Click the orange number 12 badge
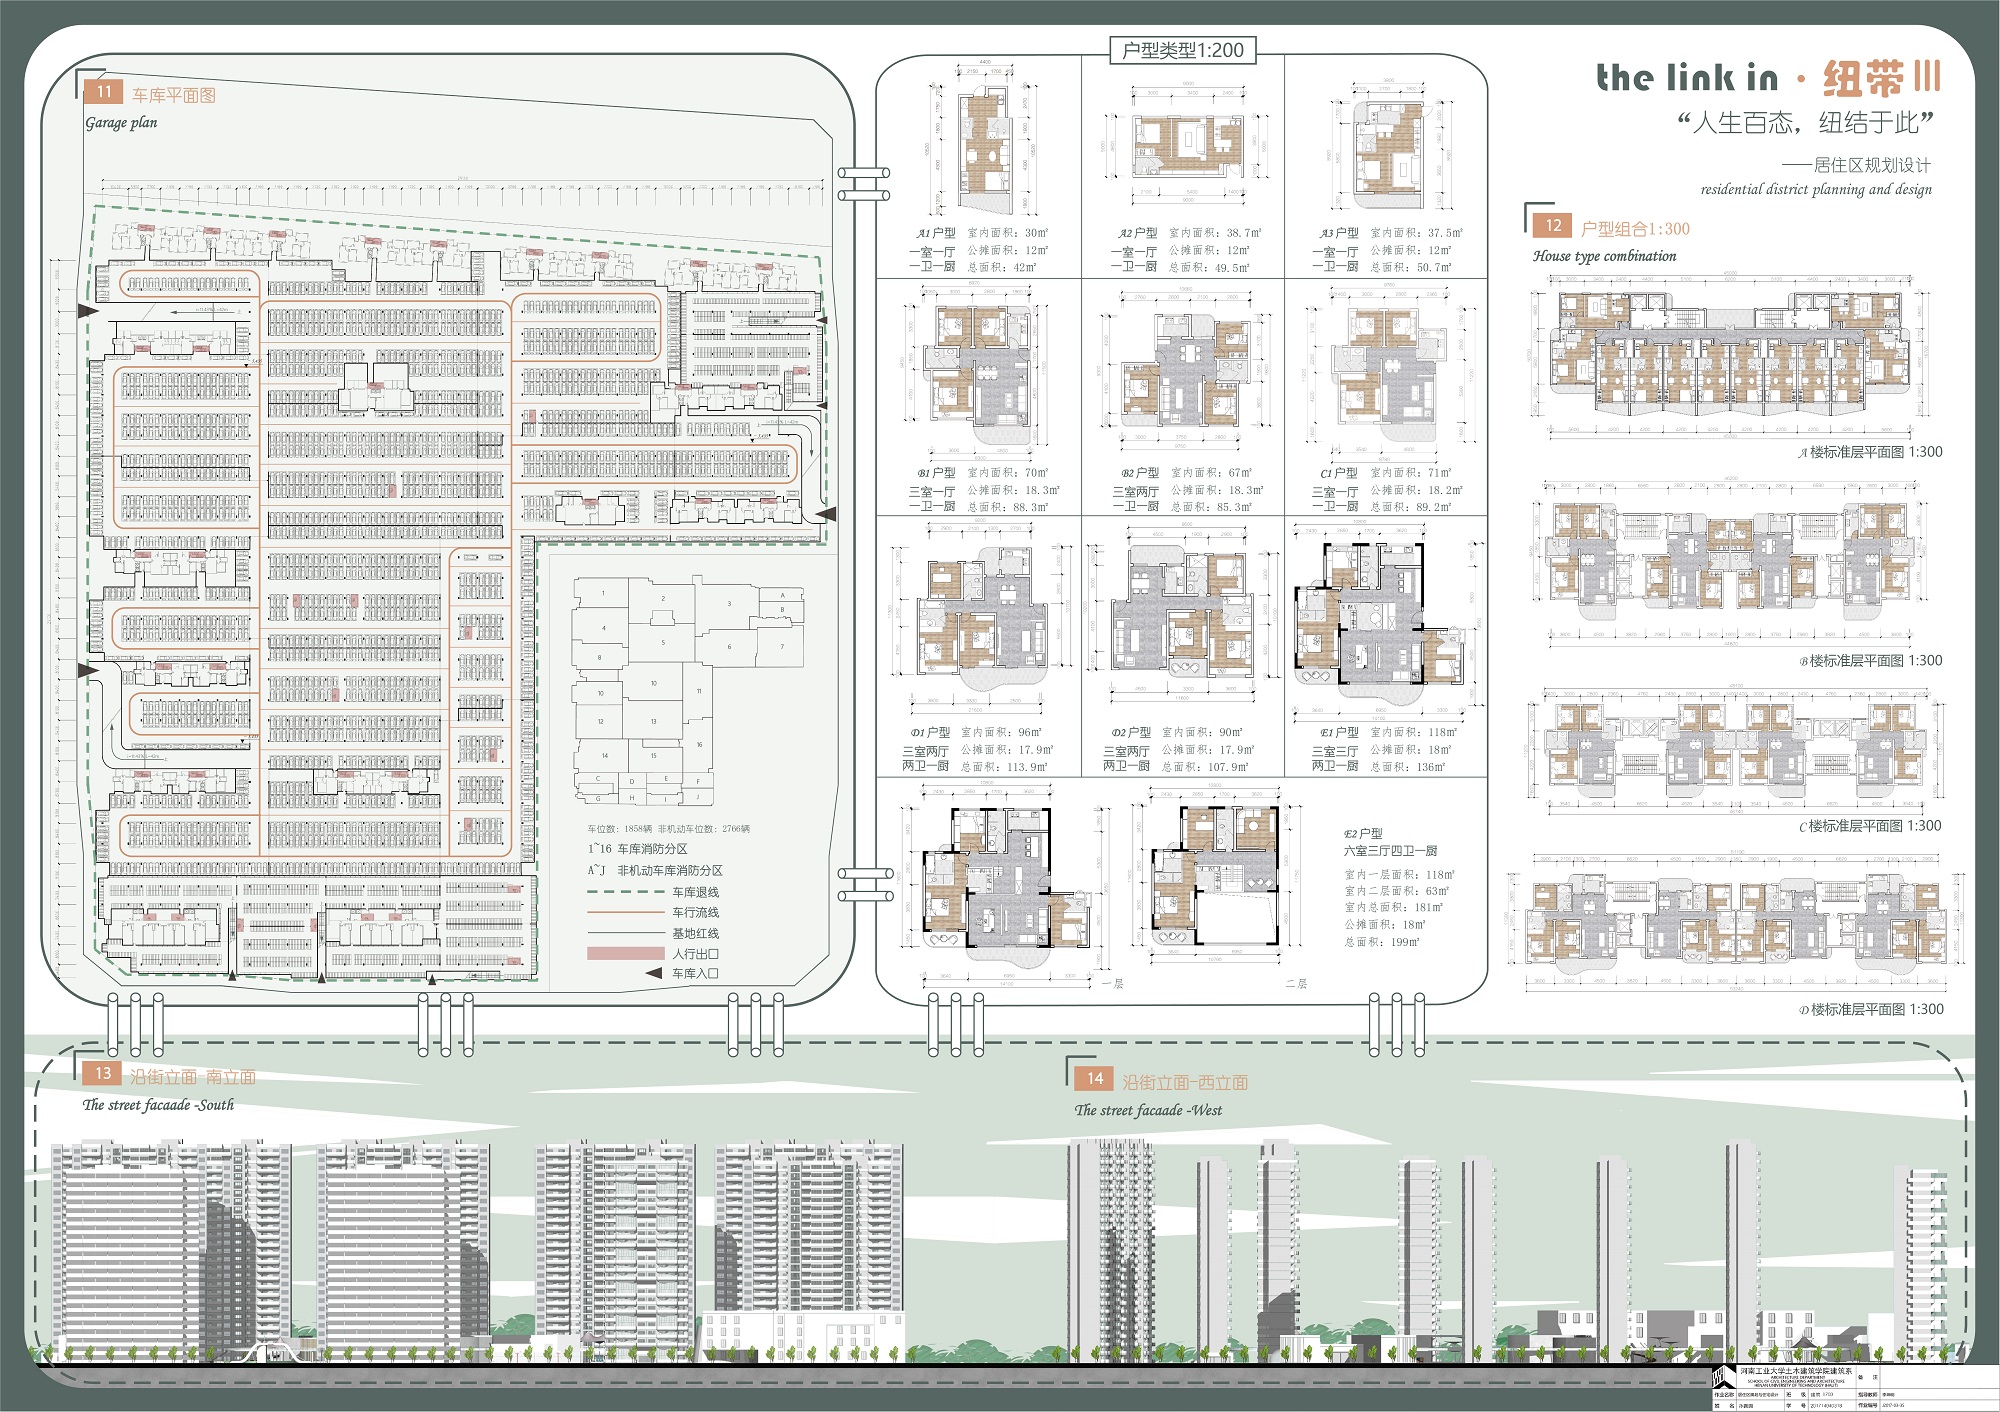 (1552, 227)
